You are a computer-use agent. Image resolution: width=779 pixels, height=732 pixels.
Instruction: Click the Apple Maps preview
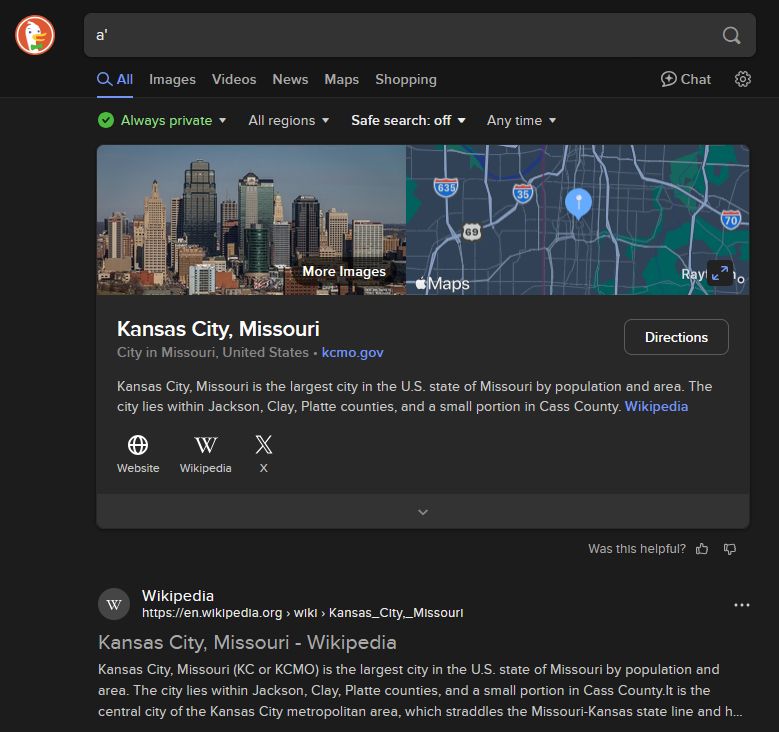pos(577,220)
